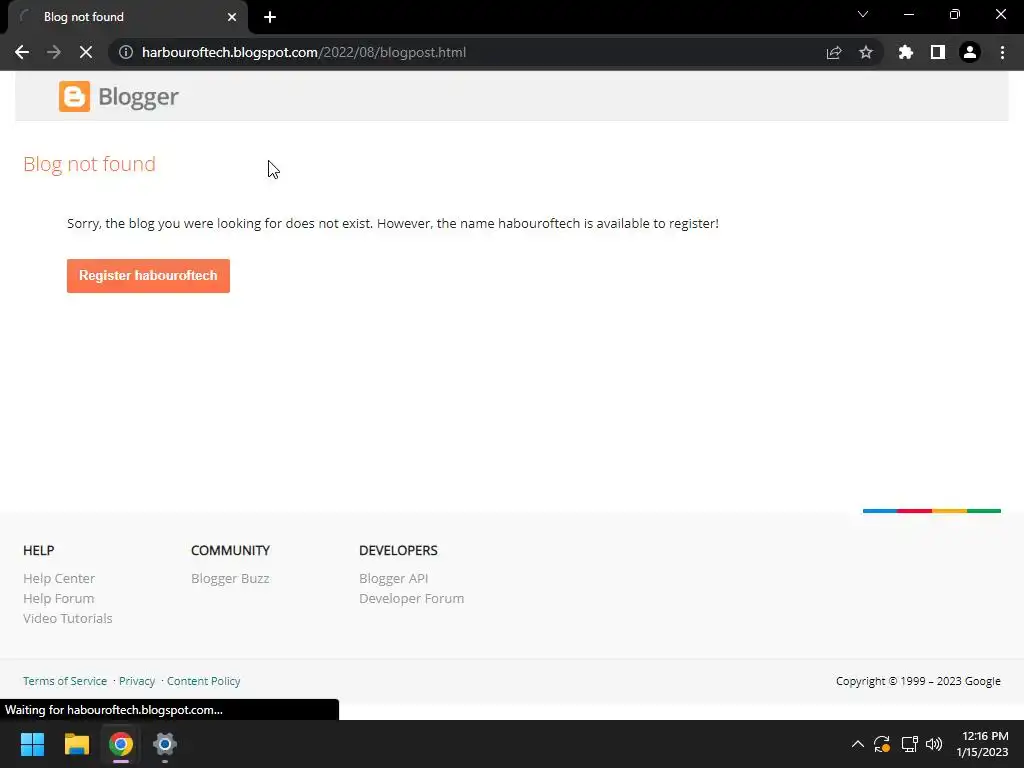The height and width of the screenshot is (768, 1024).
Task: Open the Chrome profile avatar
Action: point(970,52)
